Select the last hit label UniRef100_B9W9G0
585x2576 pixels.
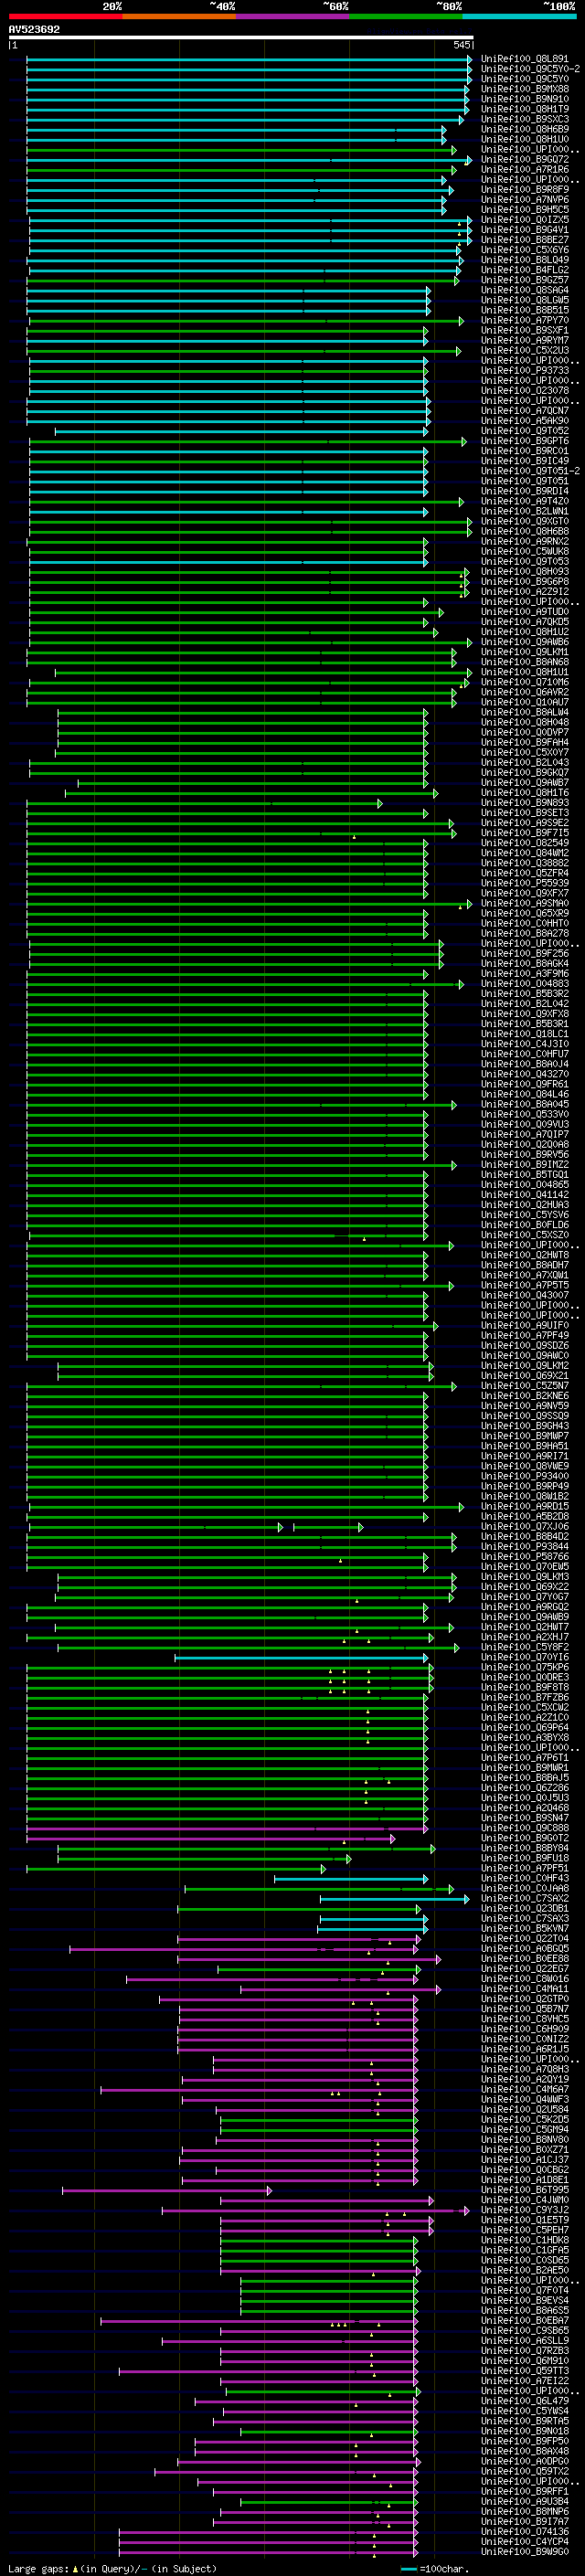(x=524, y=2553)
